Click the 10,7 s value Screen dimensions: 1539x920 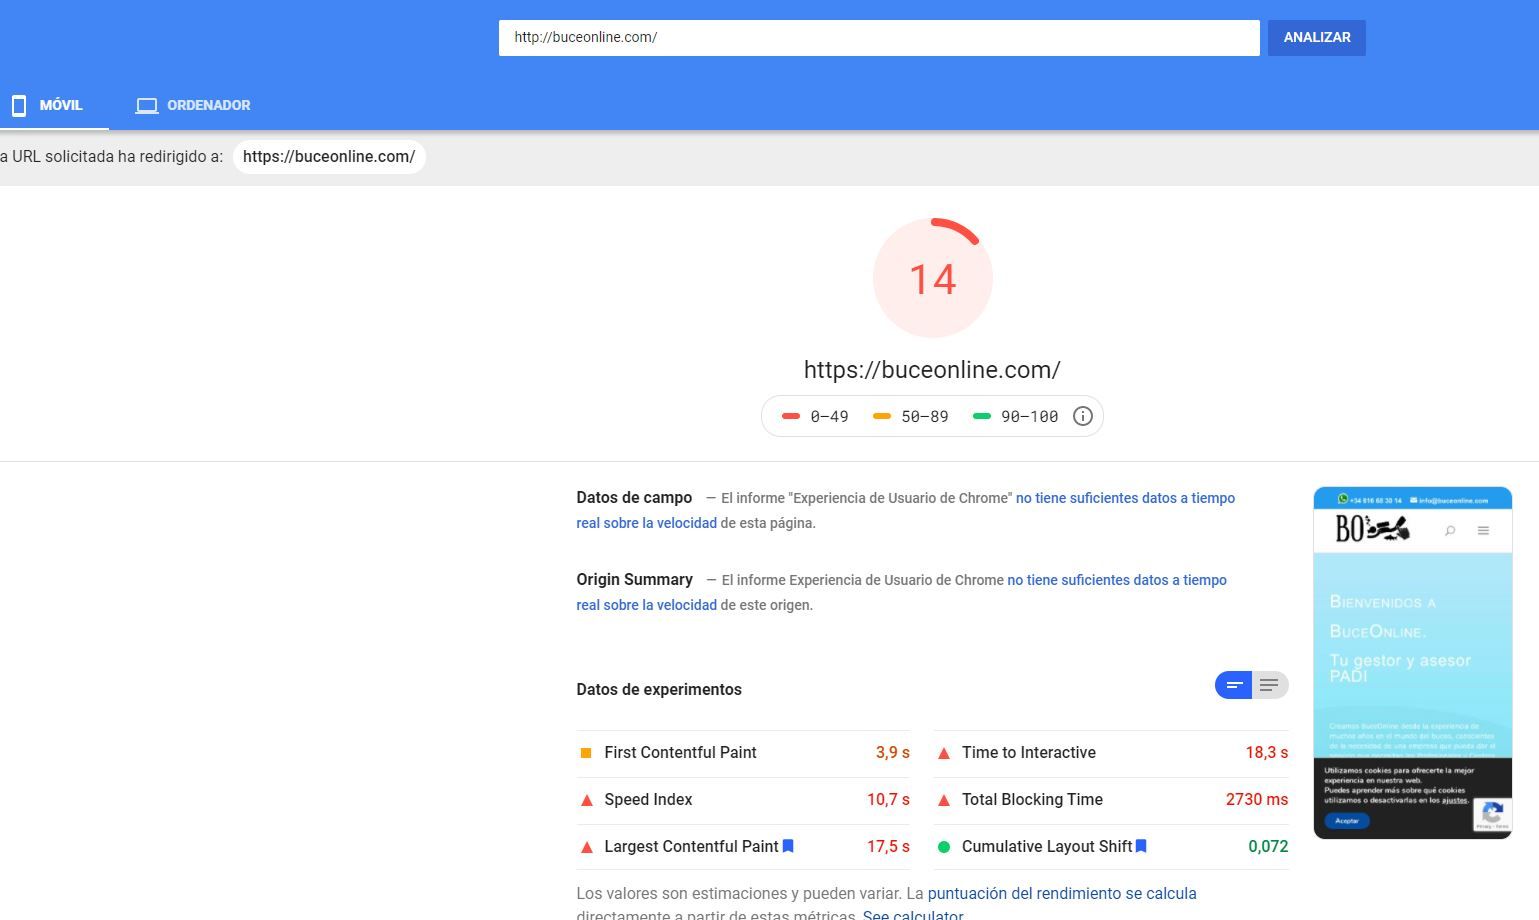pyautogui.click(x=888, y=800)
